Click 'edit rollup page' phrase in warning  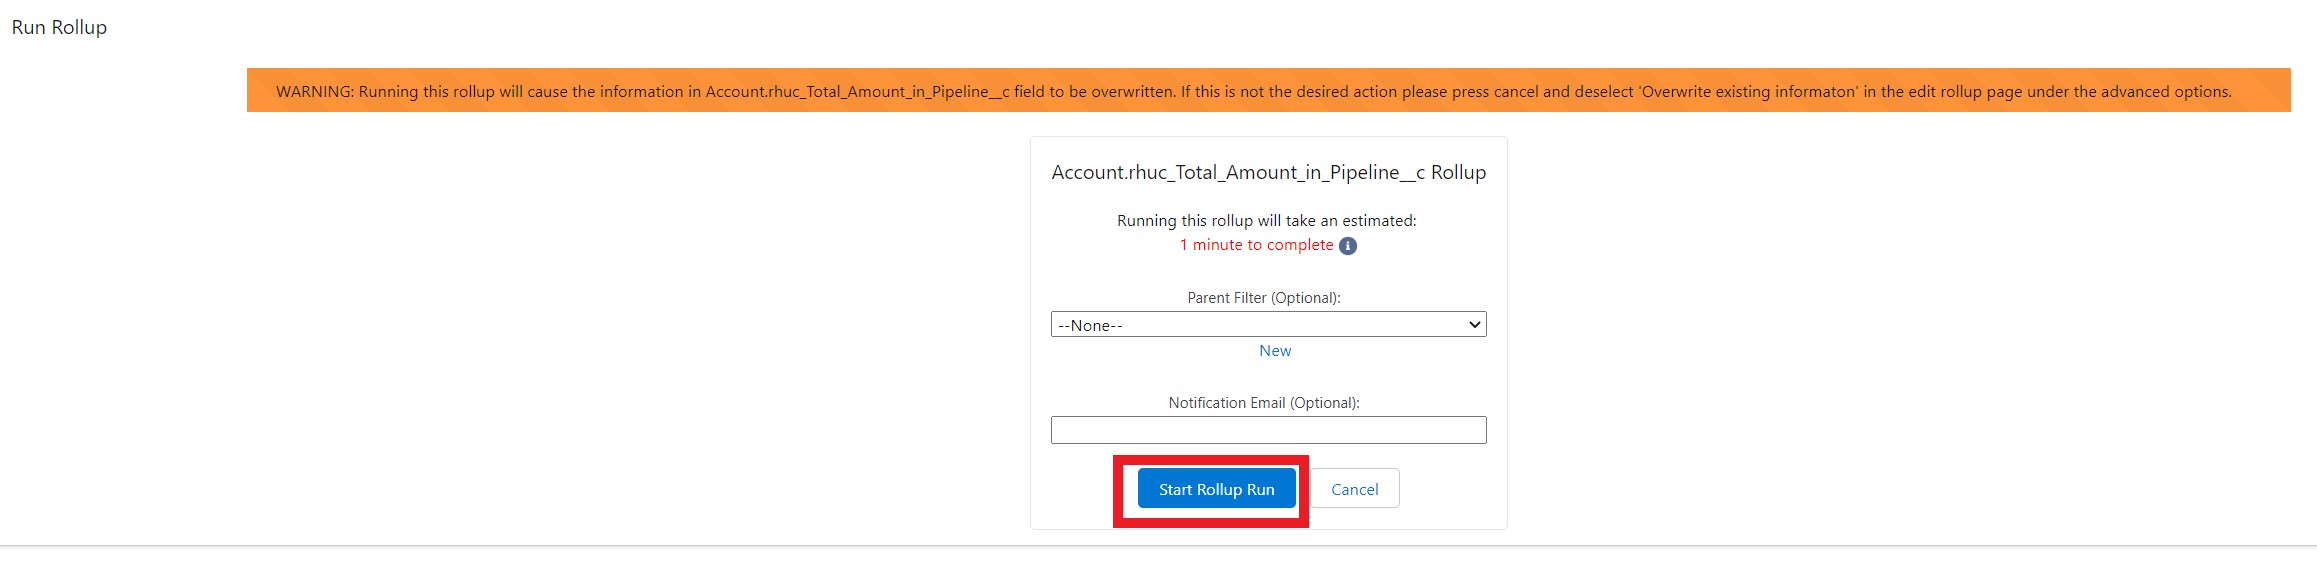(x=1965, y=91)
